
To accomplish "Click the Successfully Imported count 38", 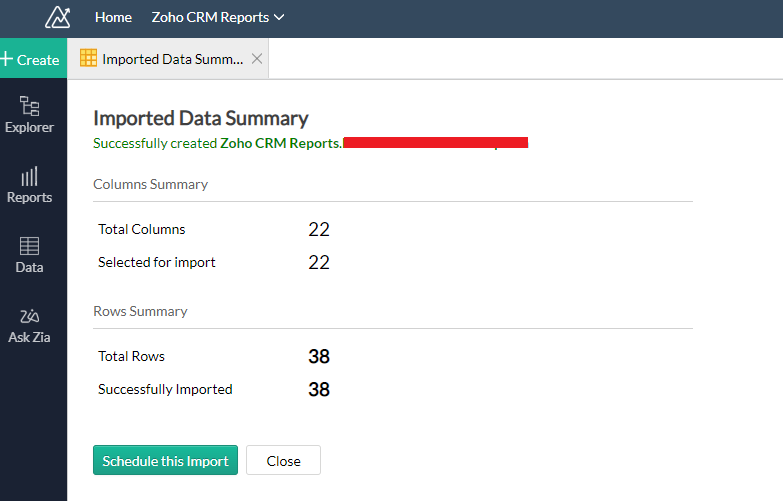I will [319, 390].
